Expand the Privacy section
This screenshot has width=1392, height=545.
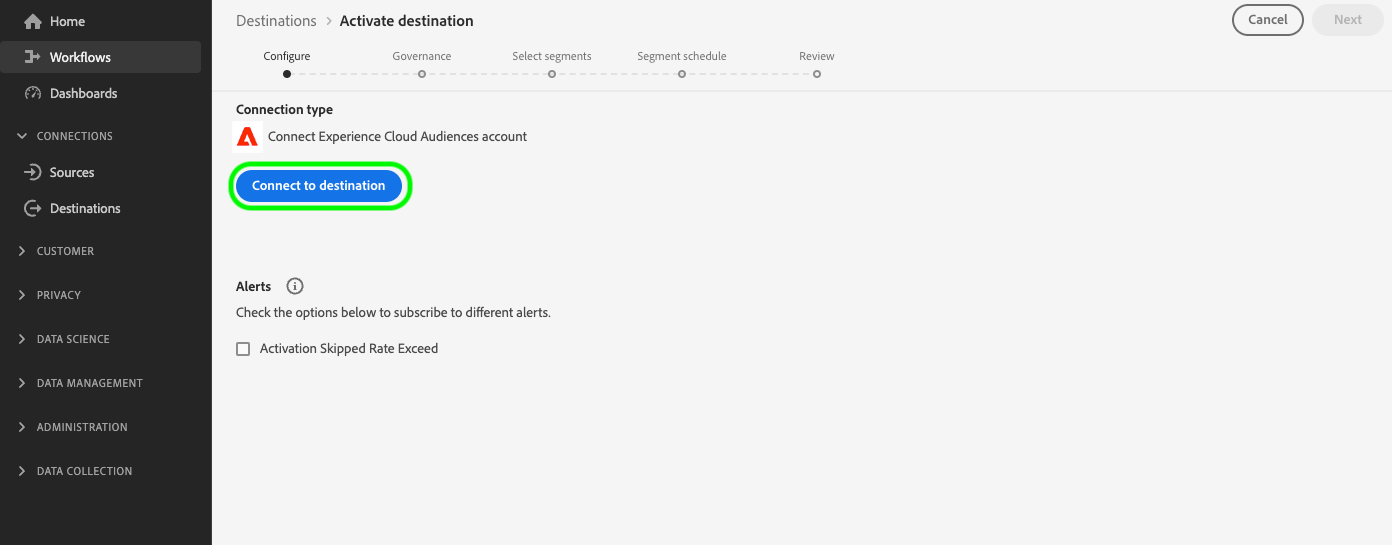coord(22,295)
